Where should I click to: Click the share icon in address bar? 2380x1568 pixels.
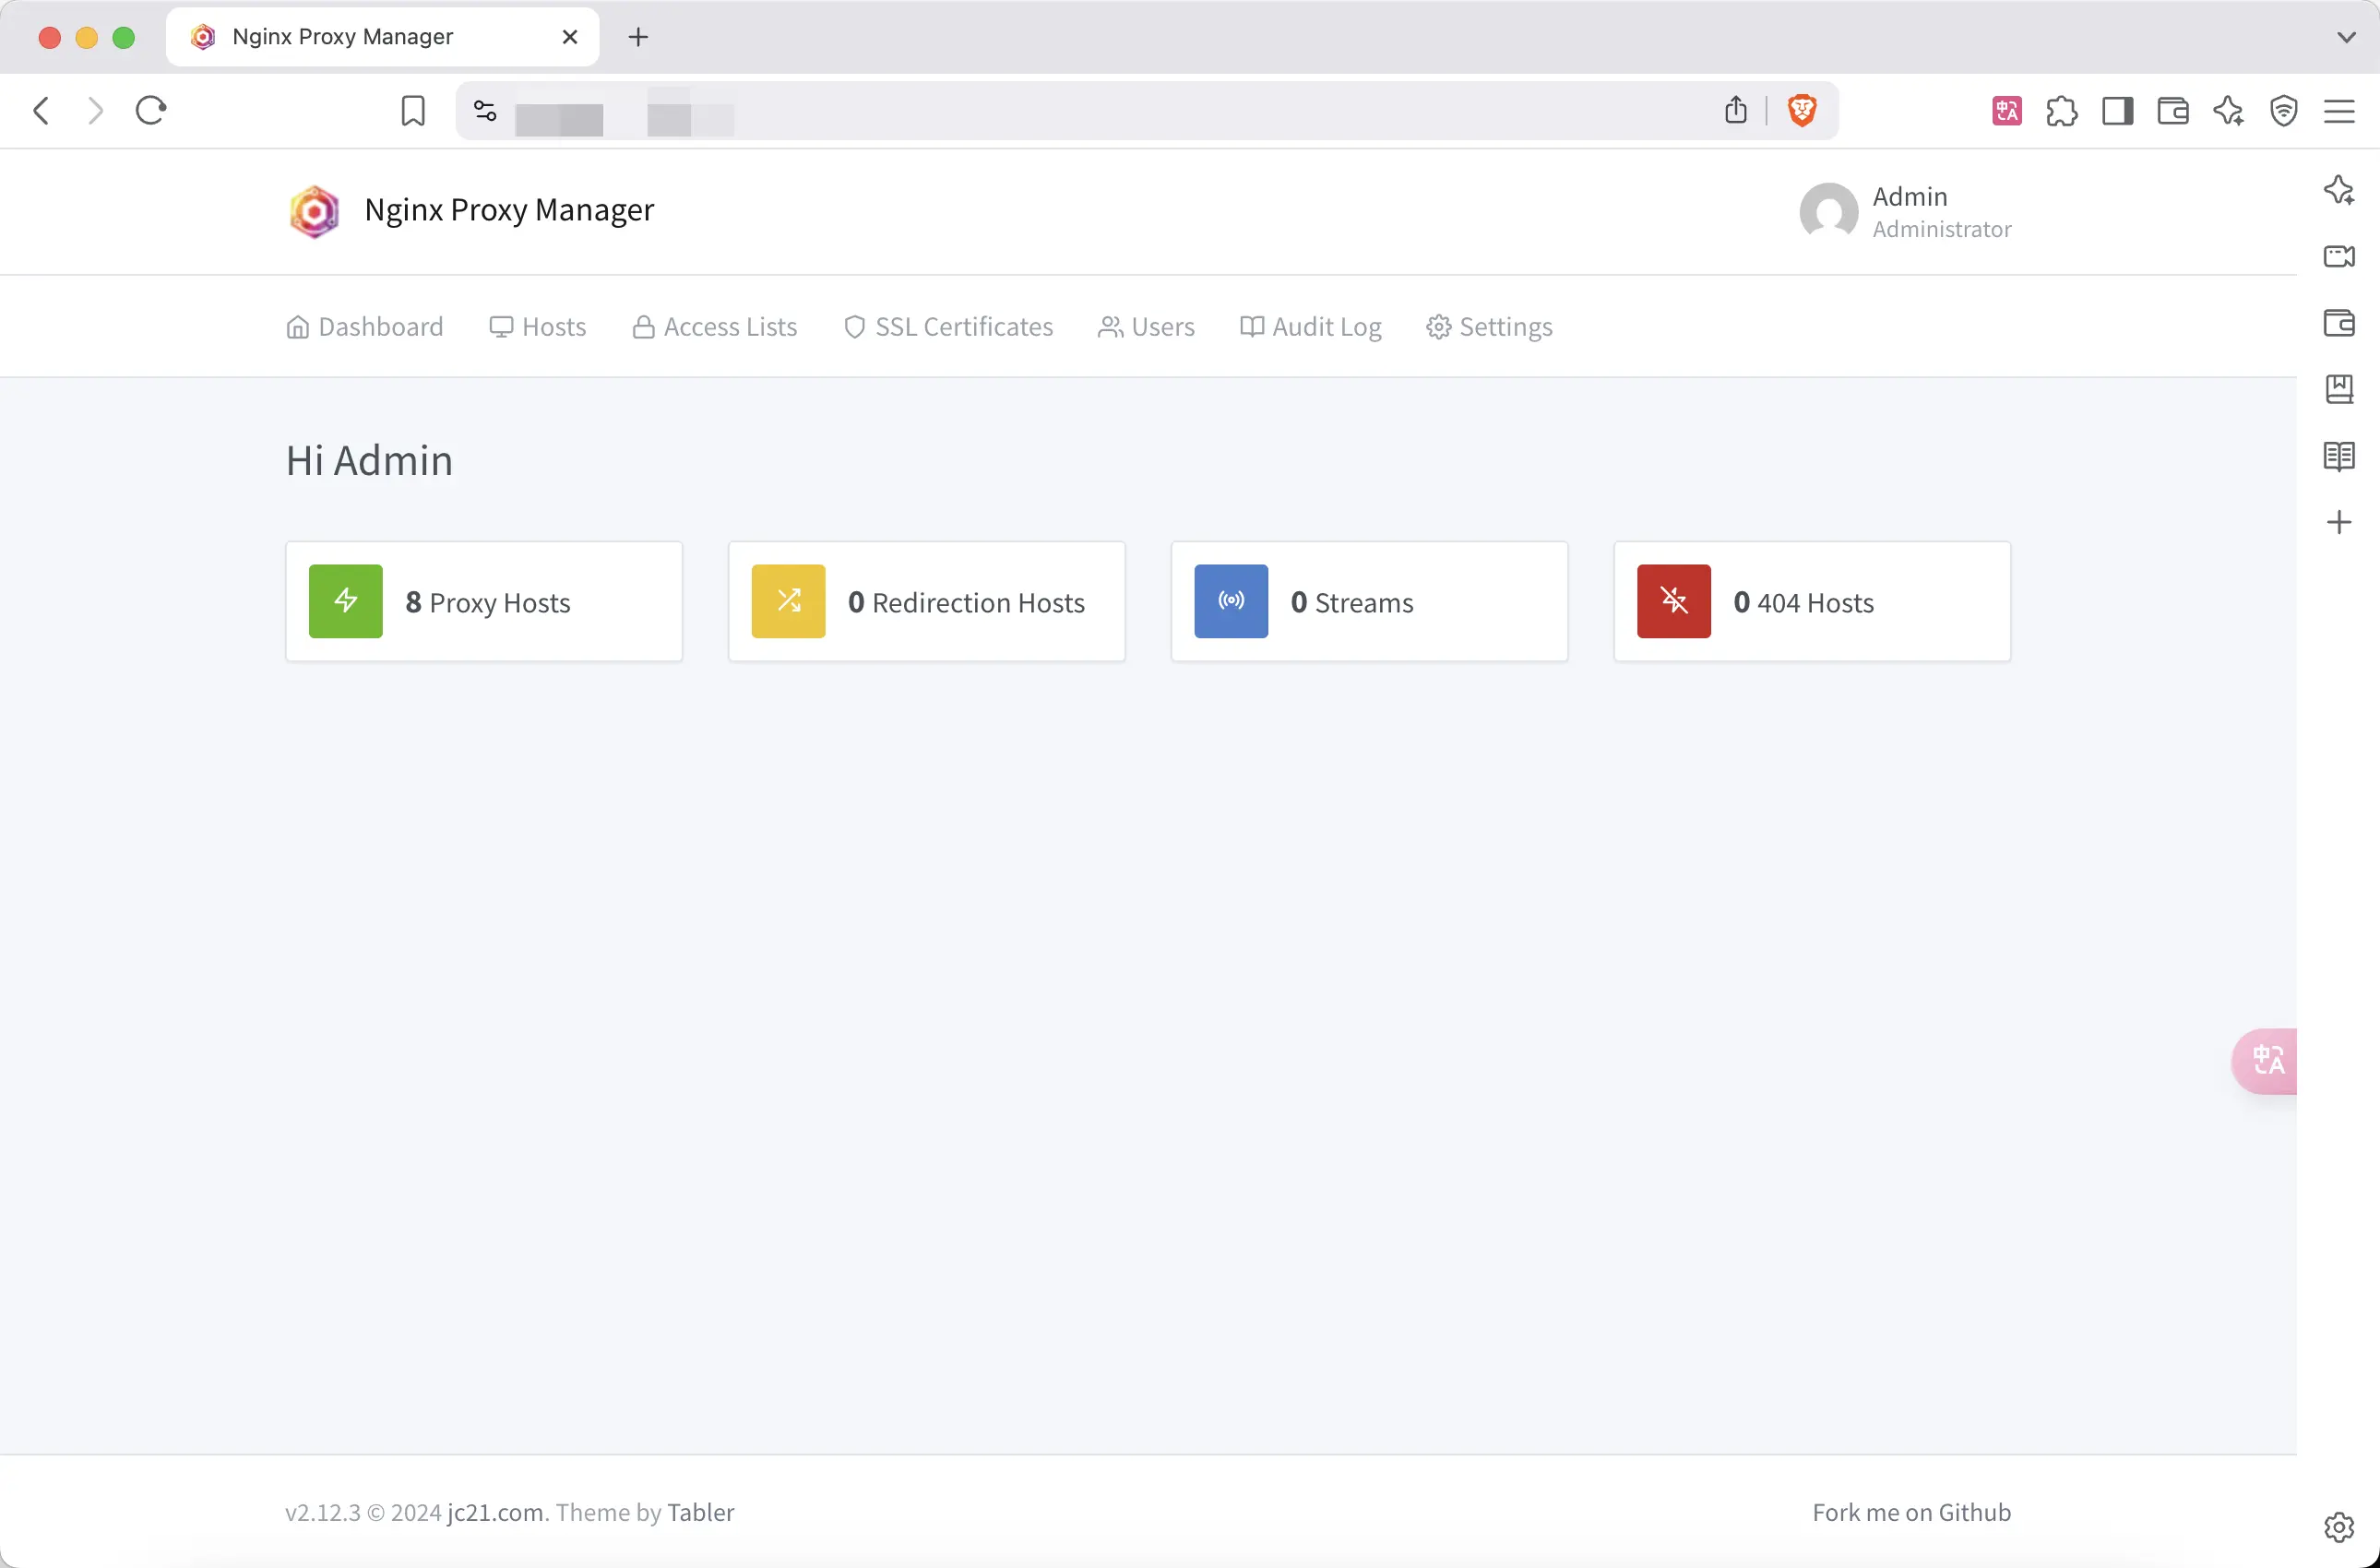point(1736,110)
